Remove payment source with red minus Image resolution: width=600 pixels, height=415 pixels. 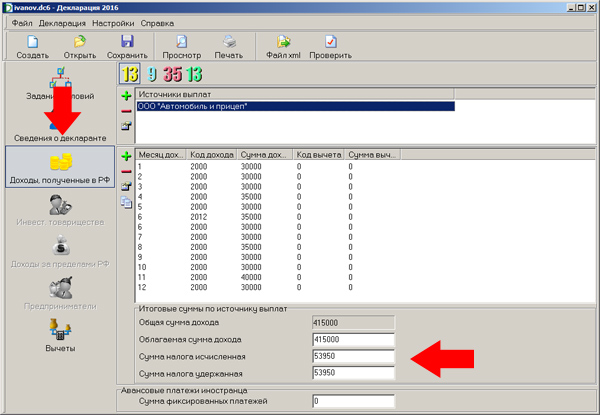(126, 111)
